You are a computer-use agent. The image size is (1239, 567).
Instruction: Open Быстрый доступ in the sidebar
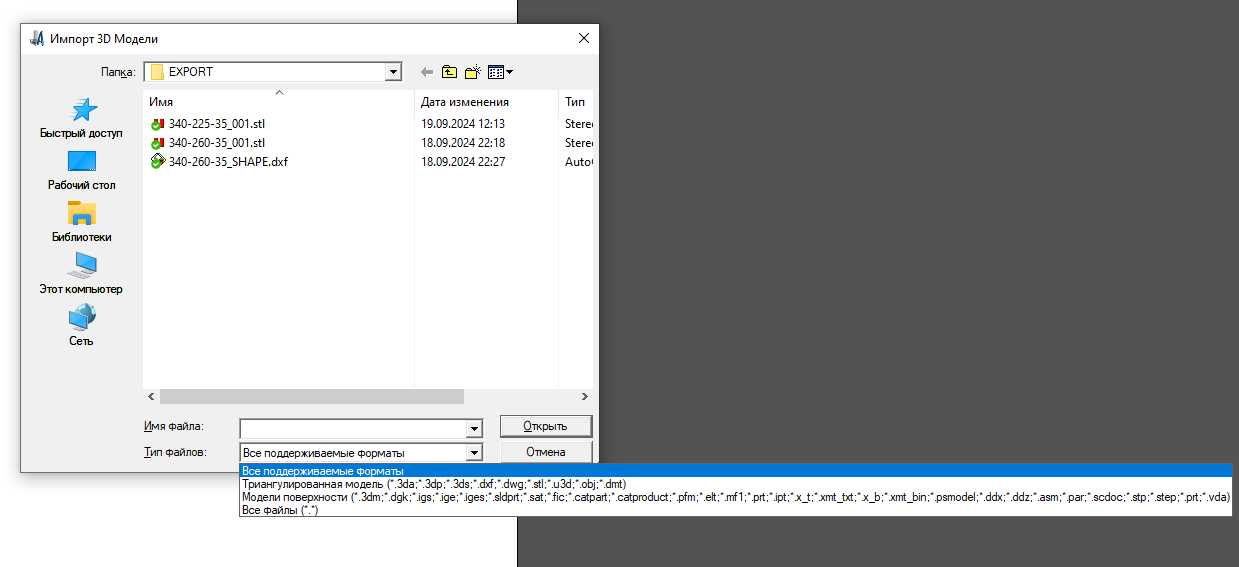(81, 117)
